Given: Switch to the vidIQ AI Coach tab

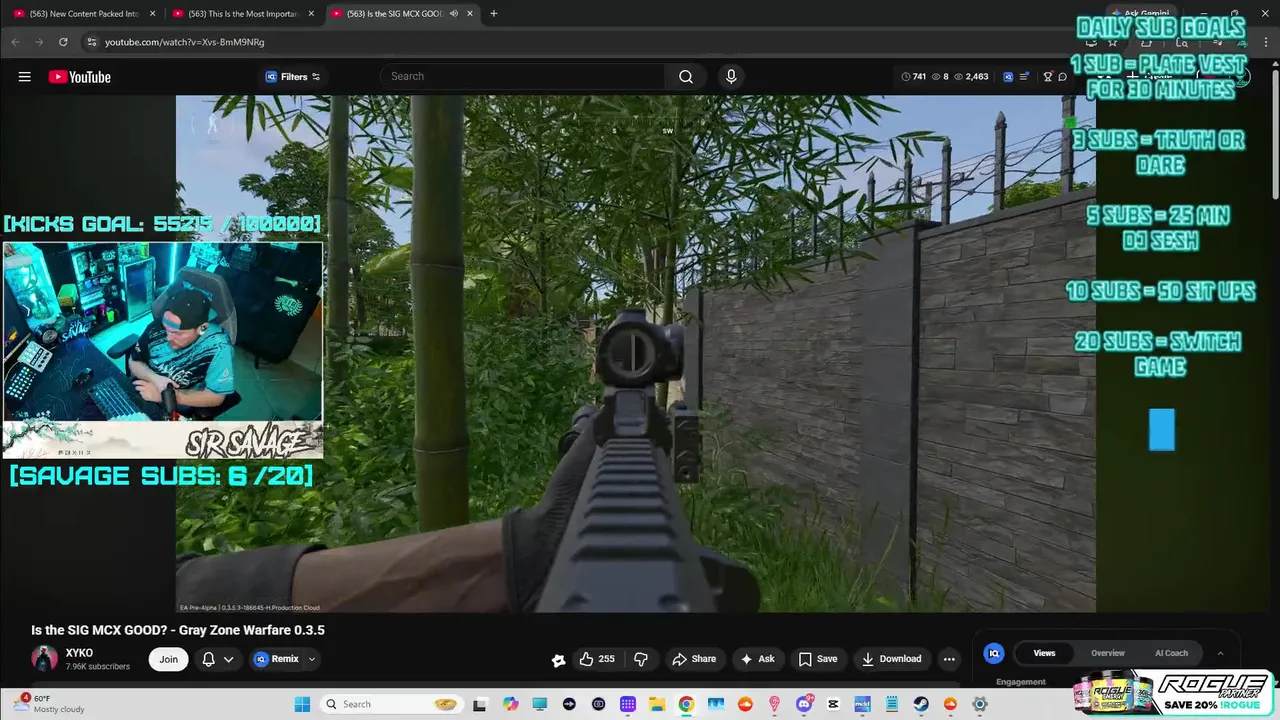Looking at the screenshot, I should click(1171, 653).
